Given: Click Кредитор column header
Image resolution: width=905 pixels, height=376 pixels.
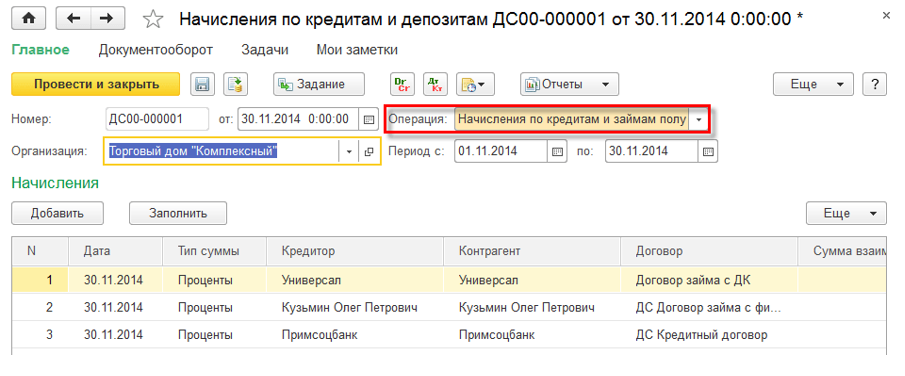Looking at the screenshot, I should (x=356, y=251).
